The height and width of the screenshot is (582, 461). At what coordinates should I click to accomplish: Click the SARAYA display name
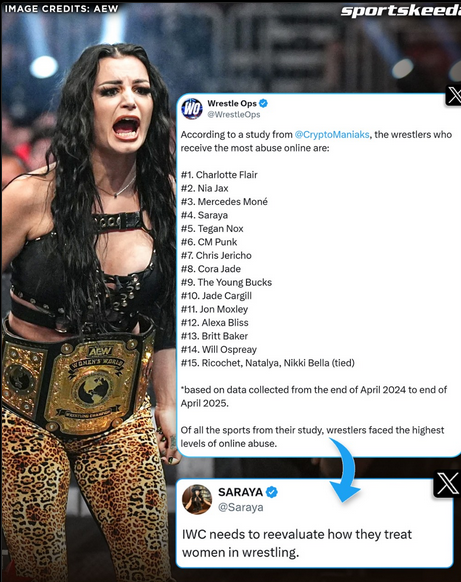[x=240, y=492]
